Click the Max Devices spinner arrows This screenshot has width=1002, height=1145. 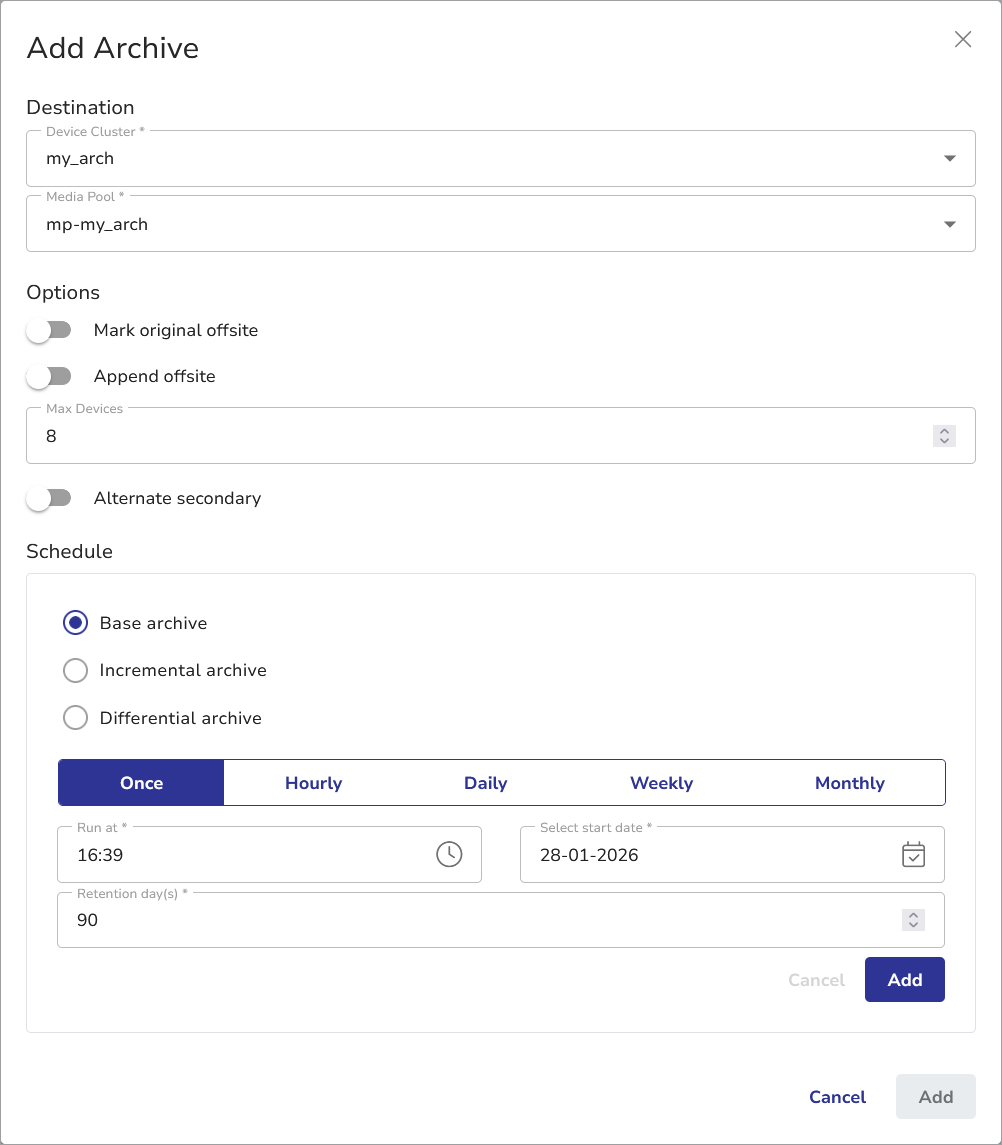coord(943,436)
